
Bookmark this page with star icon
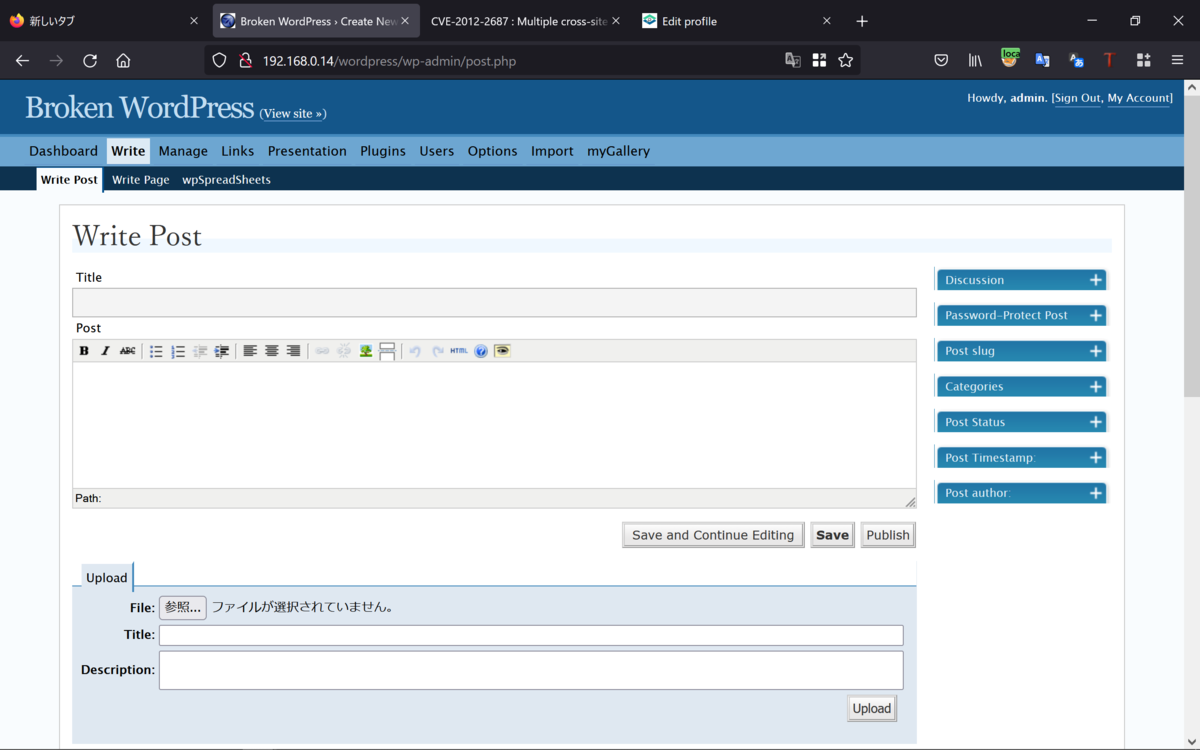pos(846,61)
